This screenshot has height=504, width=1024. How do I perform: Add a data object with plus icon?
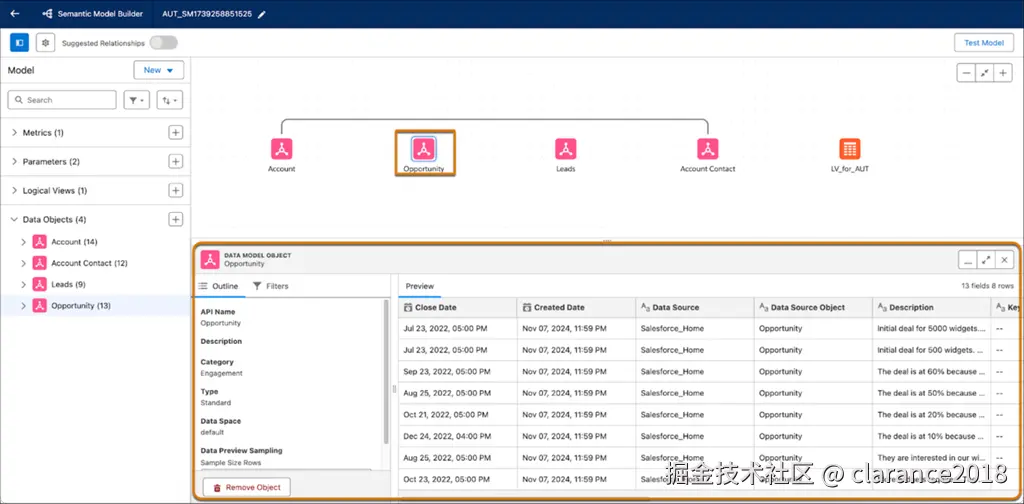(x=176, y=219)
